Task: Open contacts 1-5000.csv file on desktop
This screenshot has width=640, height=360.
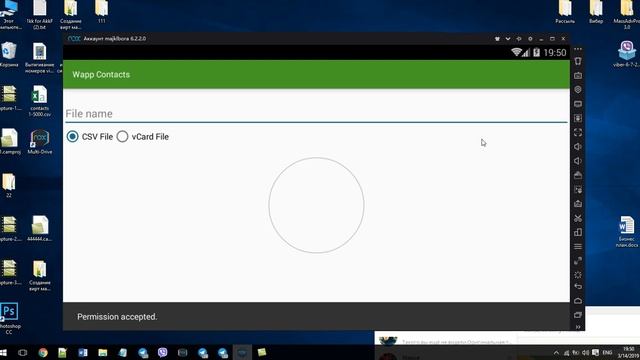Action: 40,101
